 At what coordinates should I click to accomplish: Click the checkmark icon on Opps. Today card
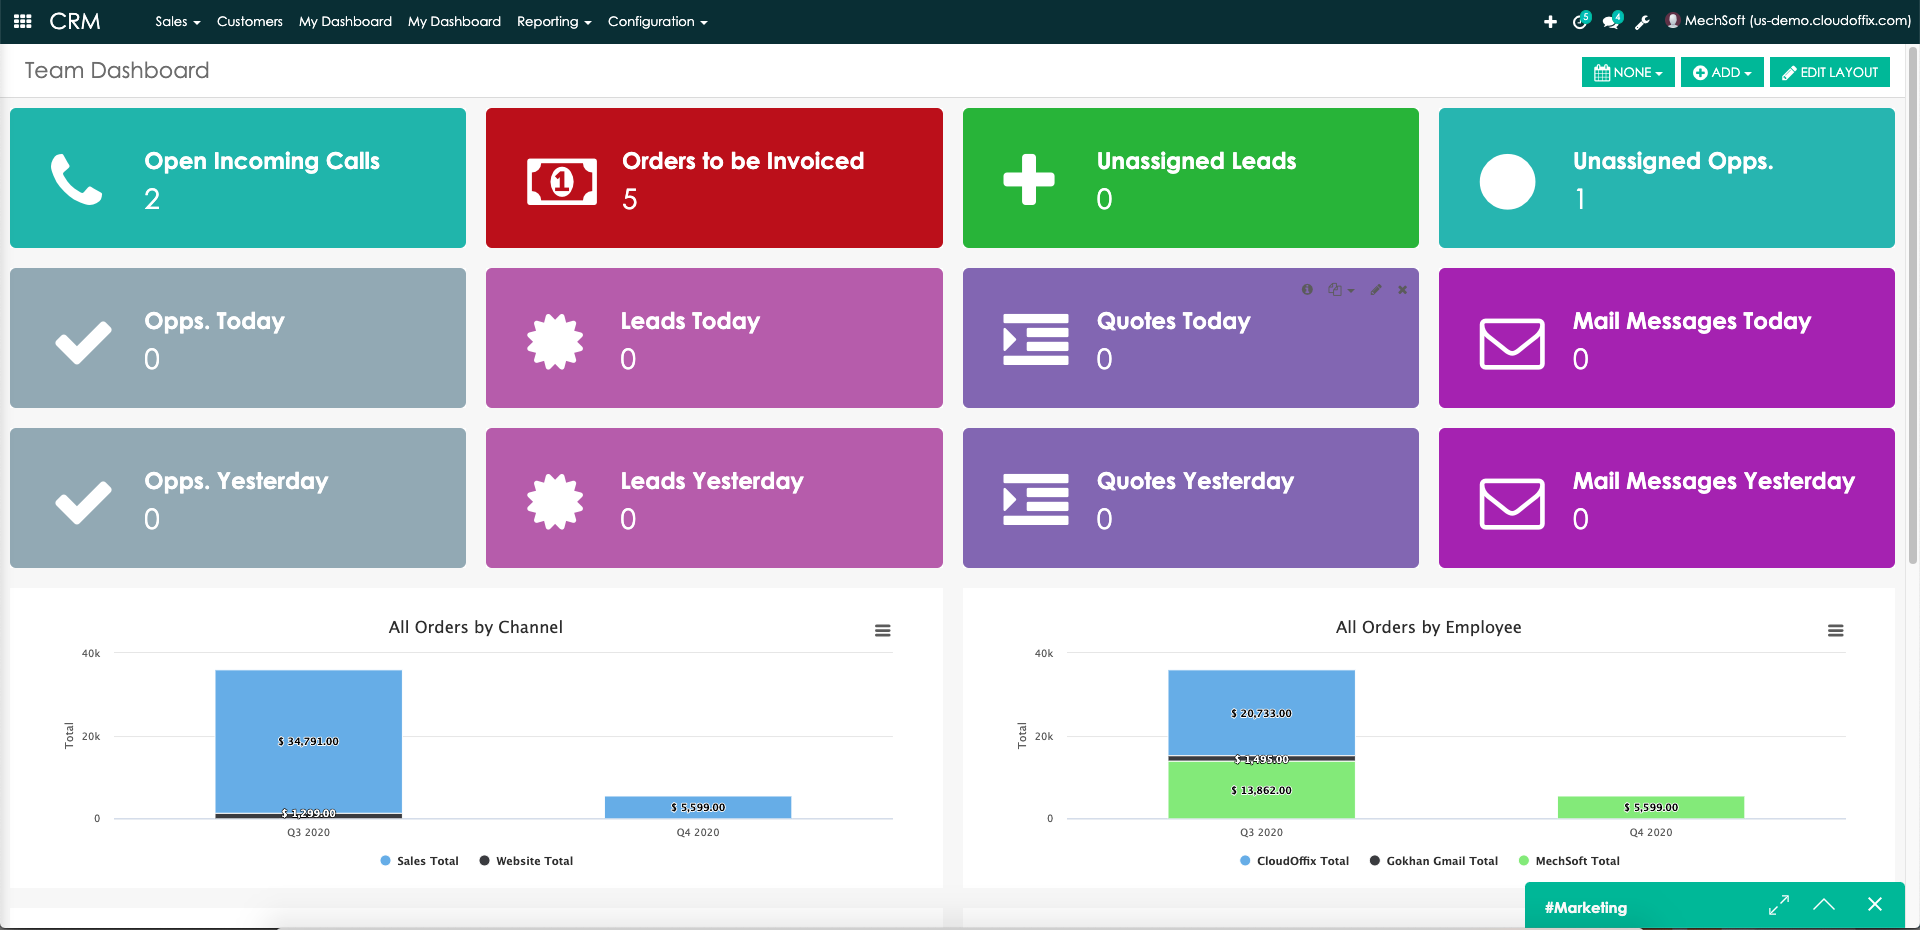83,342
